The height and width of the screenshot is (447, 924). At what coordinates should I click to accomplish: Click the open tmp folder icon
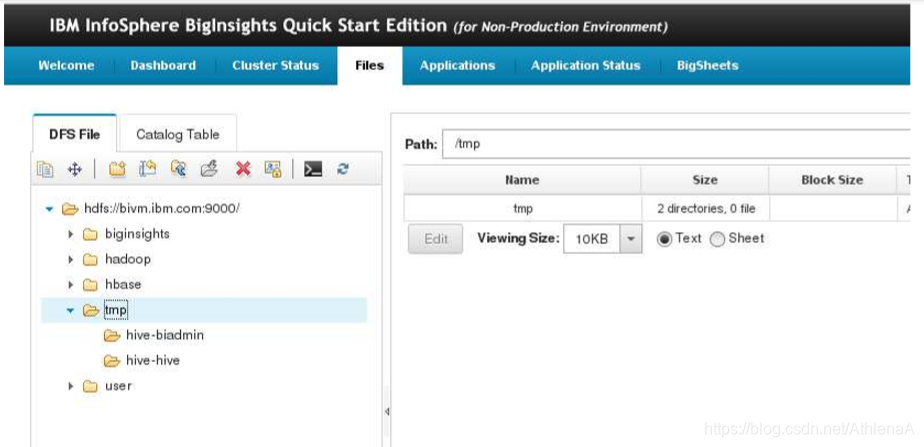click(91, 310)
